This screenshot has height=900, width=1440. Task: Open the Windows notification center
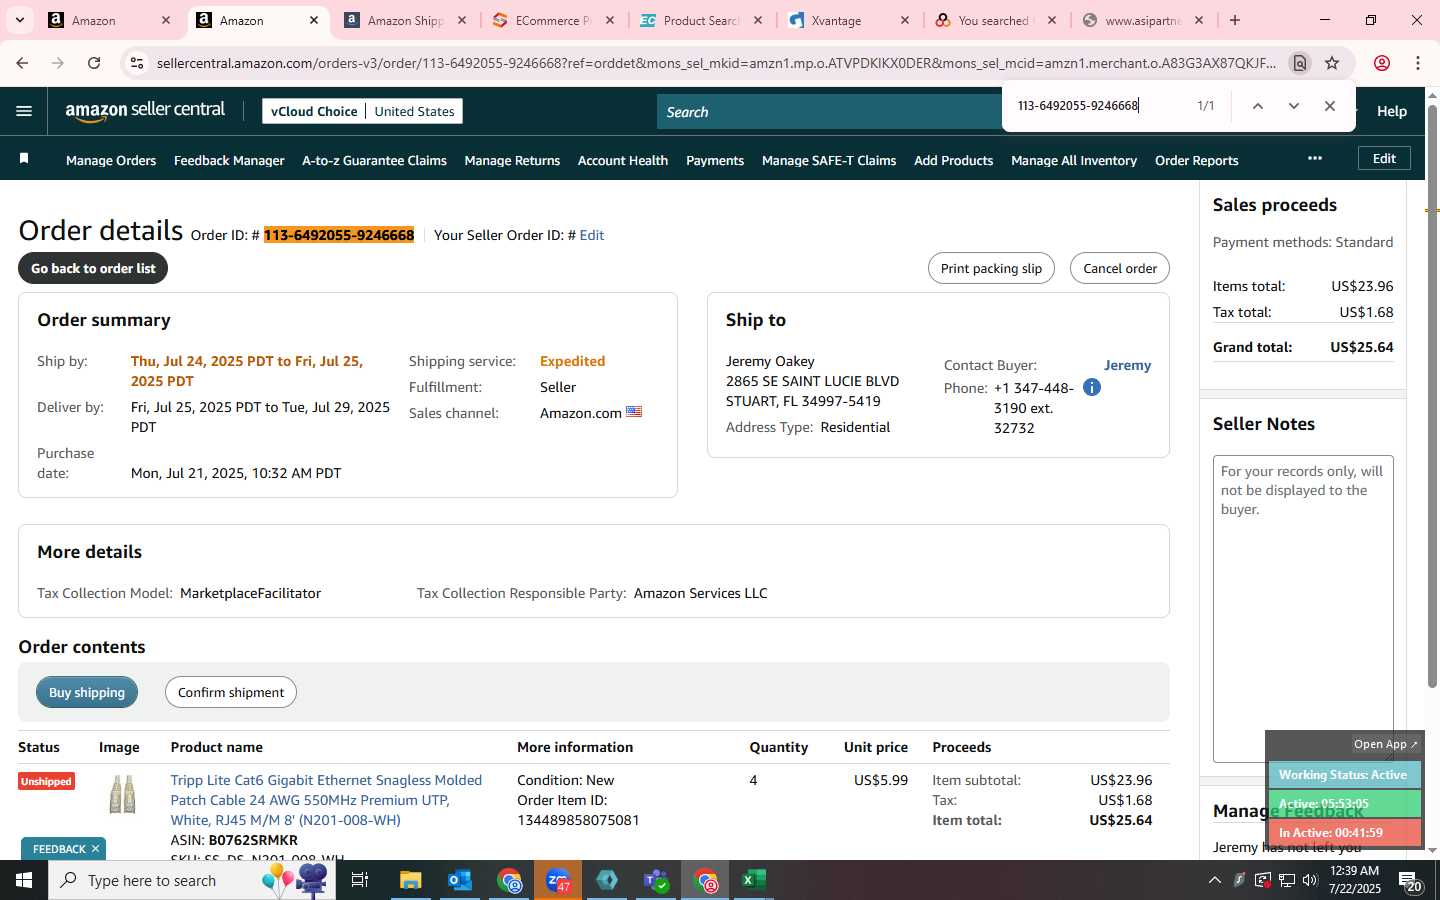coord(1410,880)
